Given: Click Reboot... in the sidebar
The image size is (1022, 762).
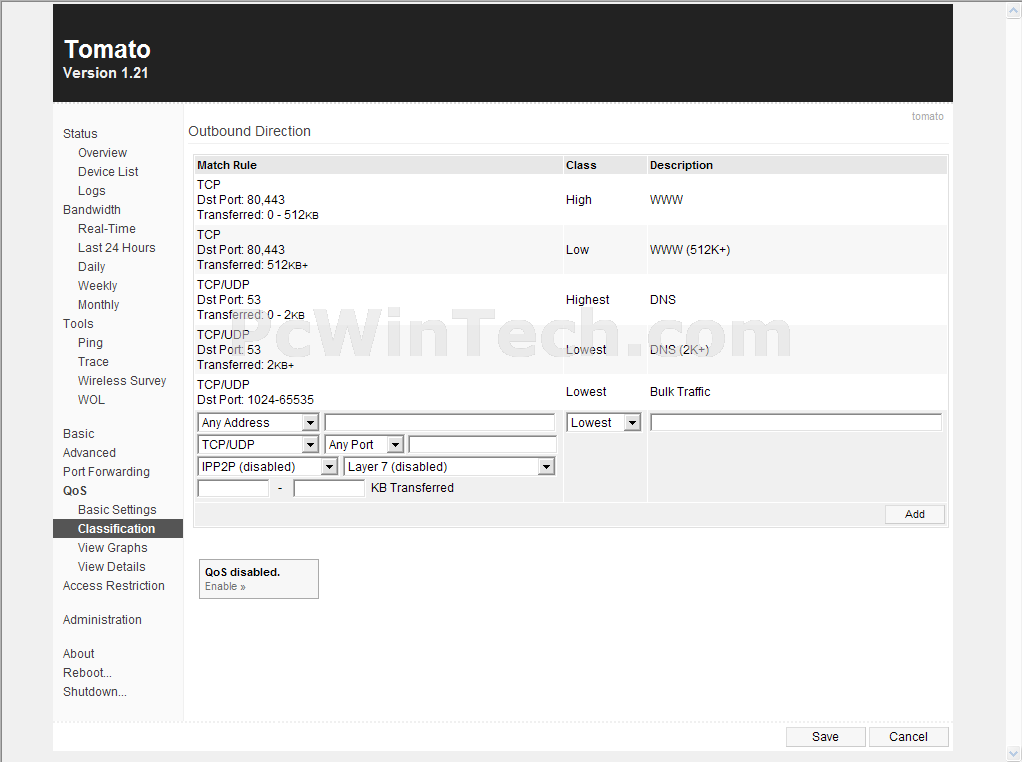Looking at the screenshot, I should pos(87,673).
